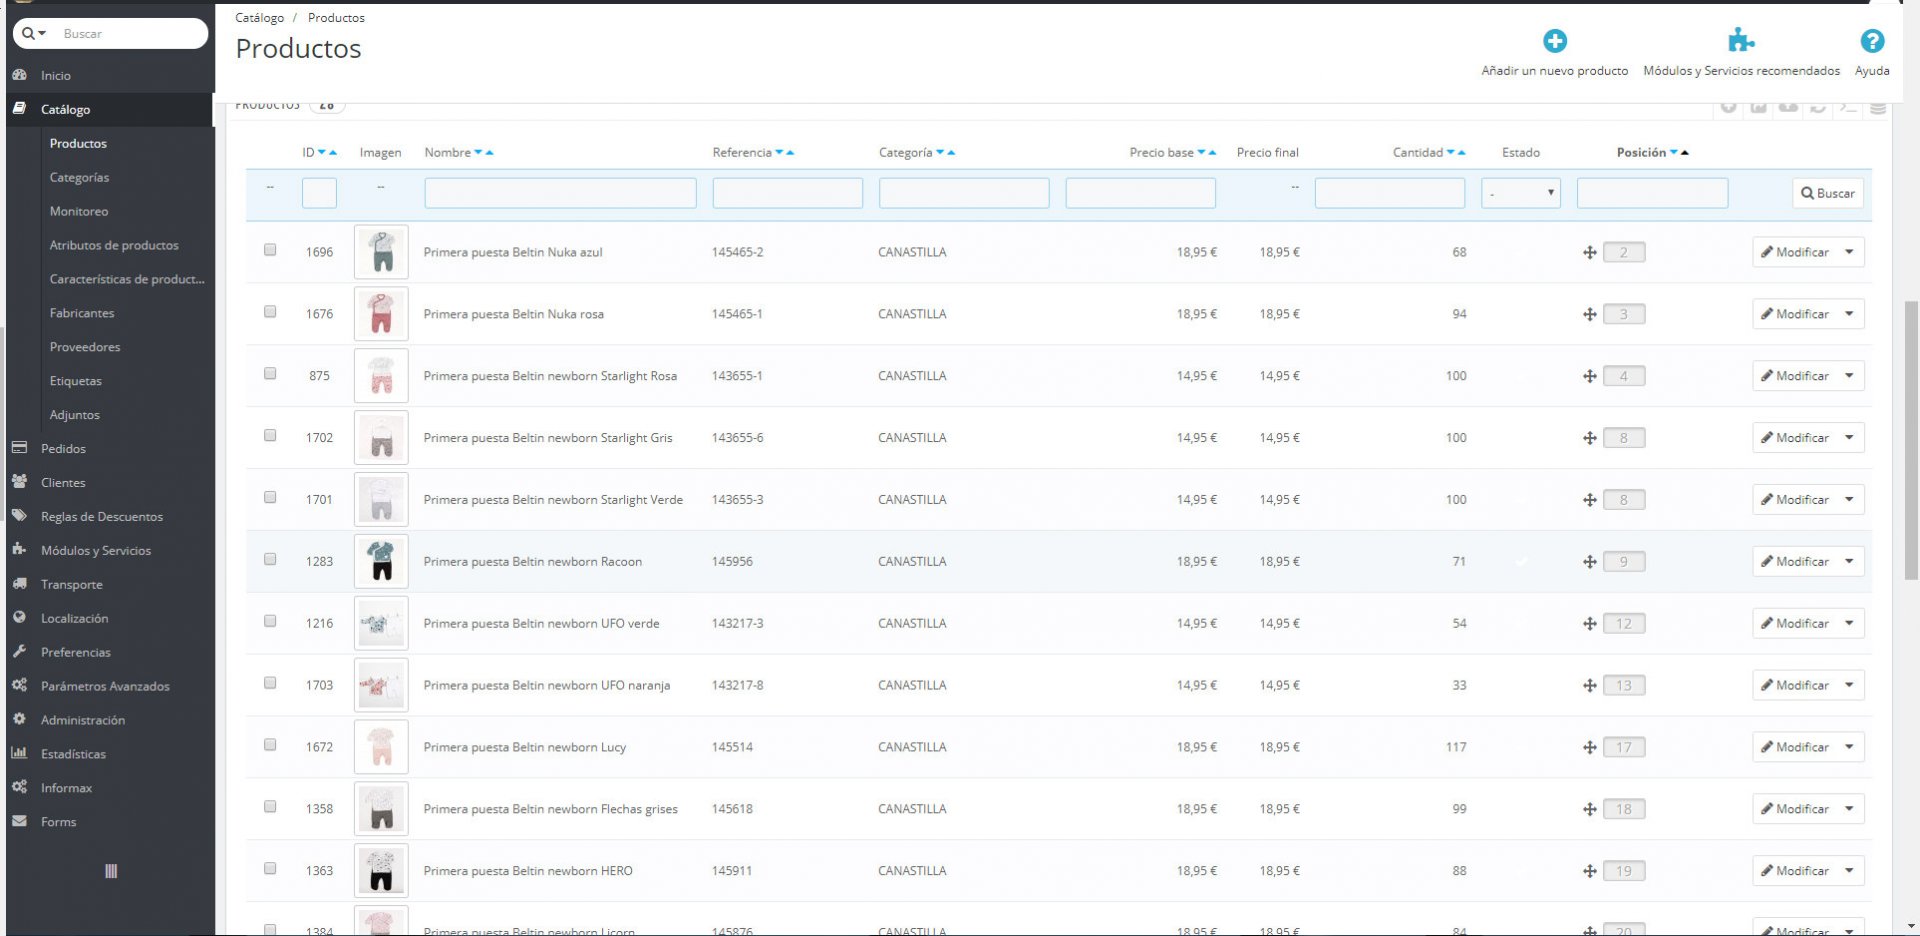Click the Nombre filter input field
1920x936 pixels.
pyautogui.click(x=560, y=193)
